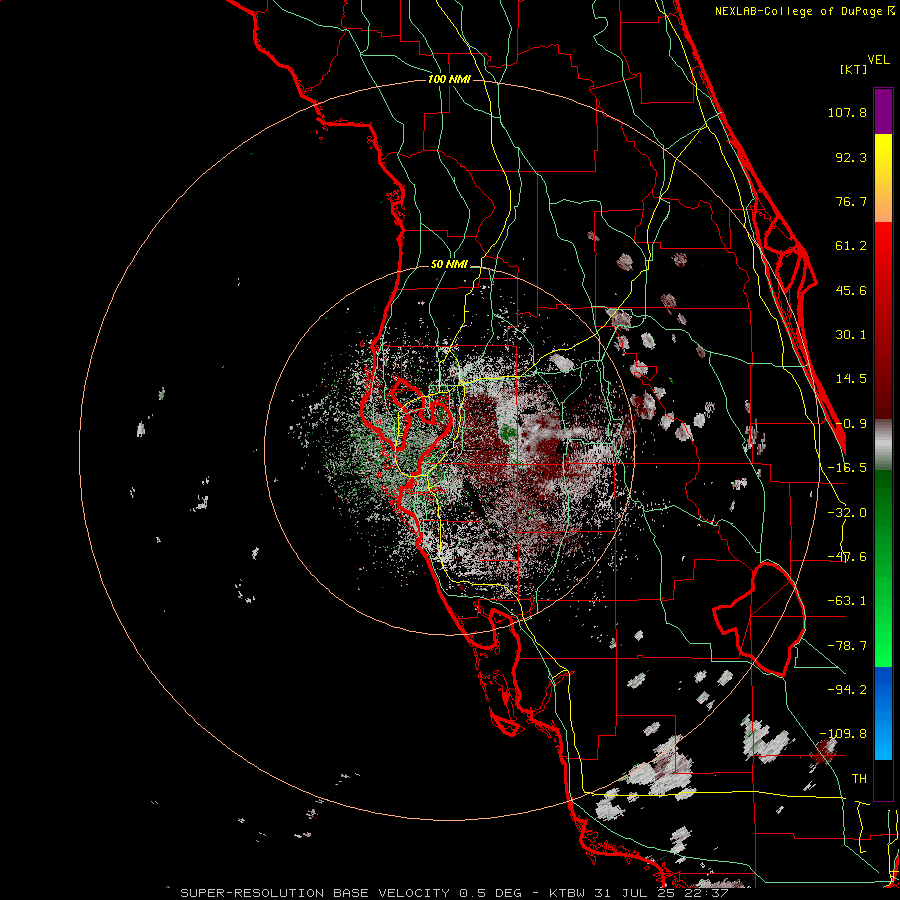
Task: Click the yellow-orange segment of the color bar
Action: click(883, 178)
